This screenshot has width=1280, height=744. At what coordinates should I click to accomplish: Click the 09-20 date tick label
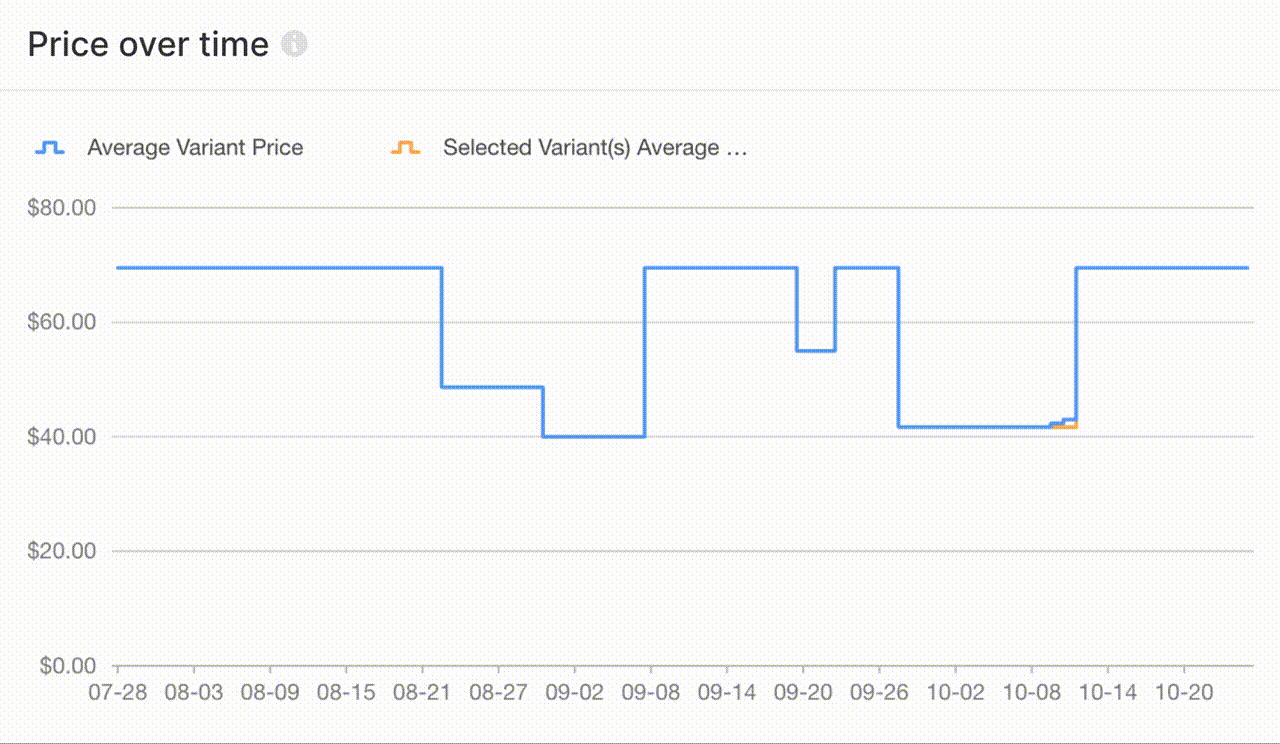(x=802, y=692)
